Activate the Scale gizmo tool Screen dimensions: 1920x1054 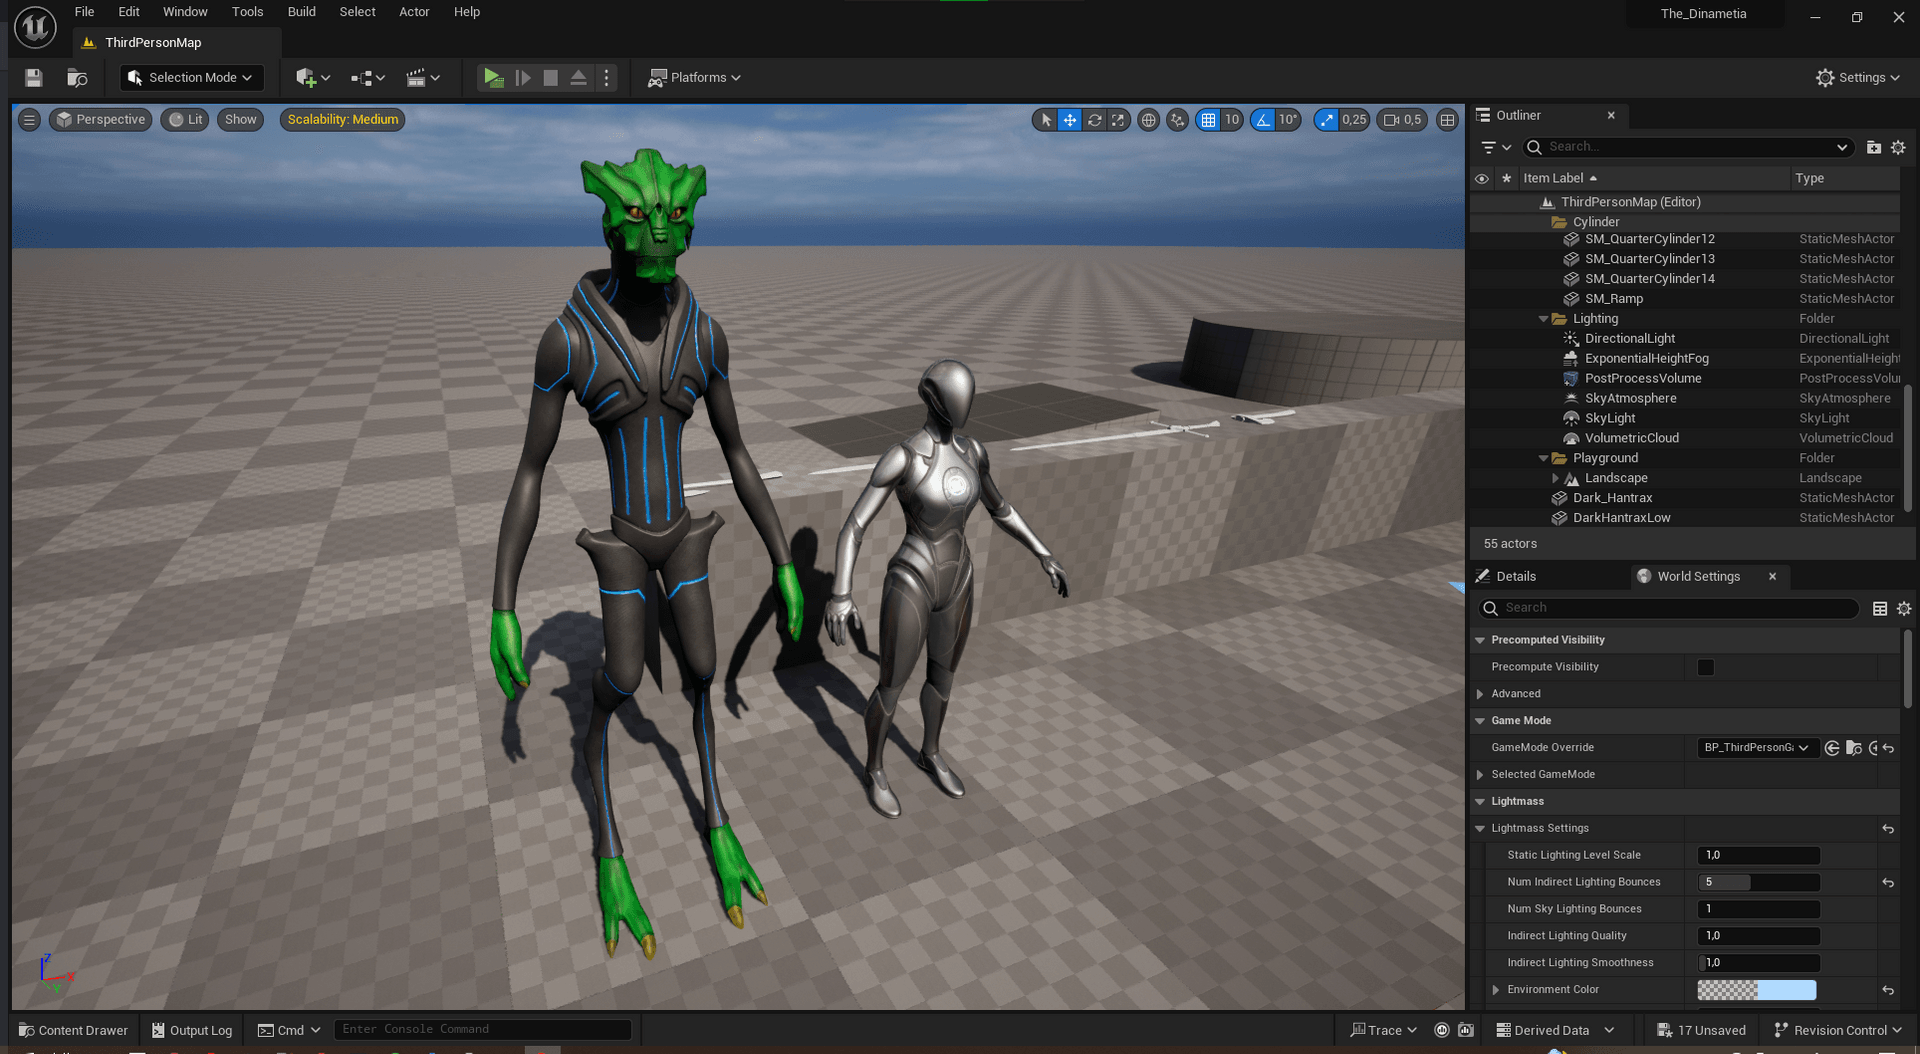point(1118,120)
